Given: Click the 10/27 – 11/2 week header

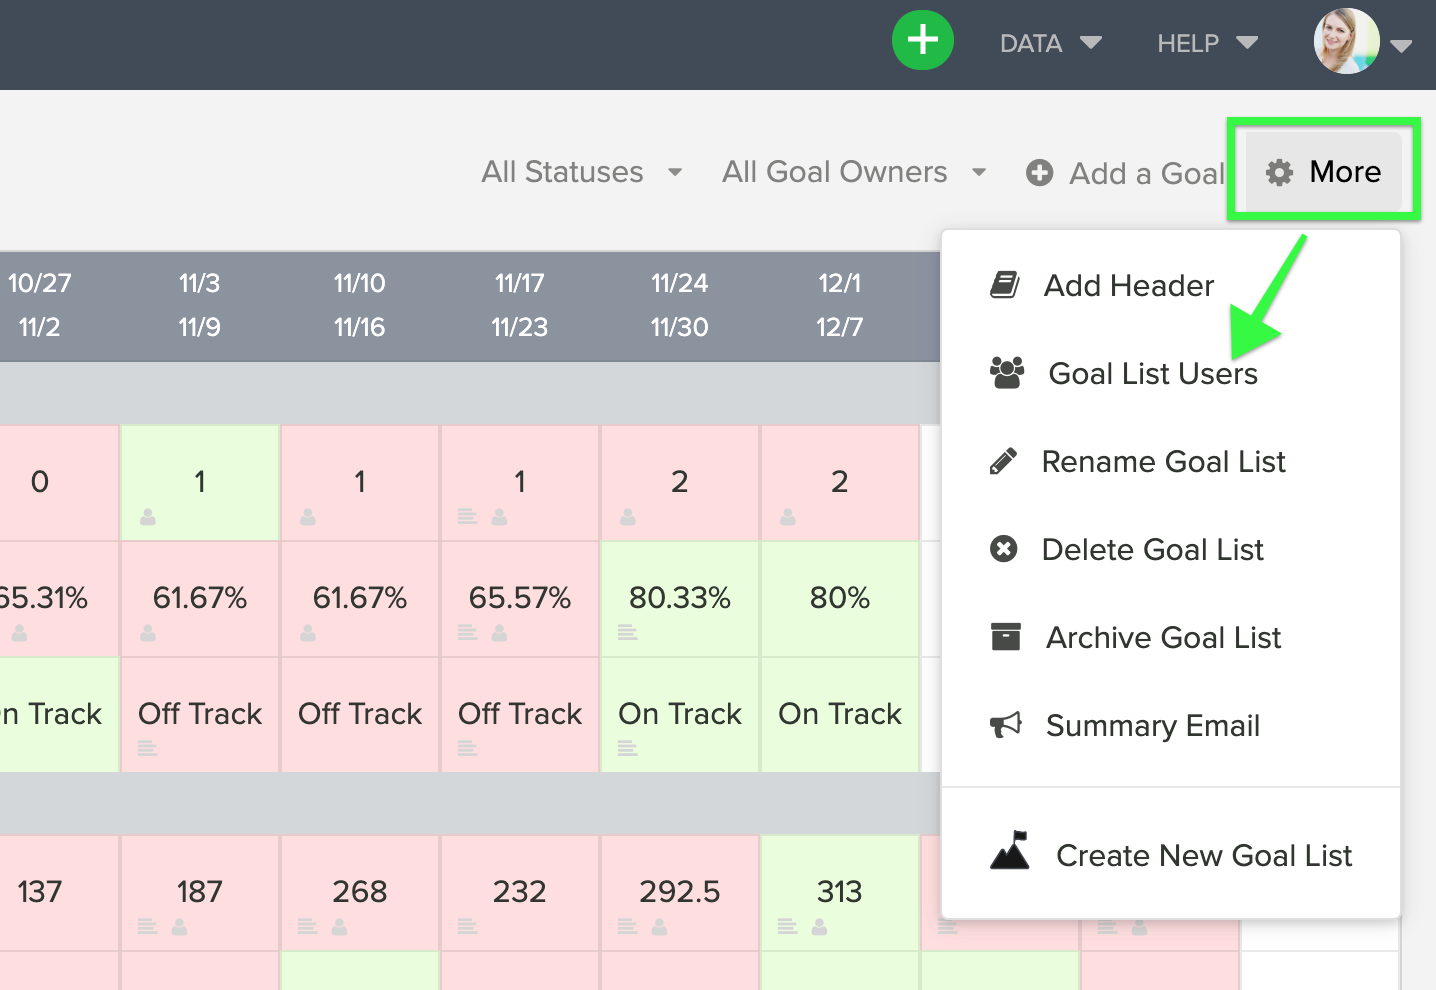Looking at the screenshot, I should tap(40, 305).
